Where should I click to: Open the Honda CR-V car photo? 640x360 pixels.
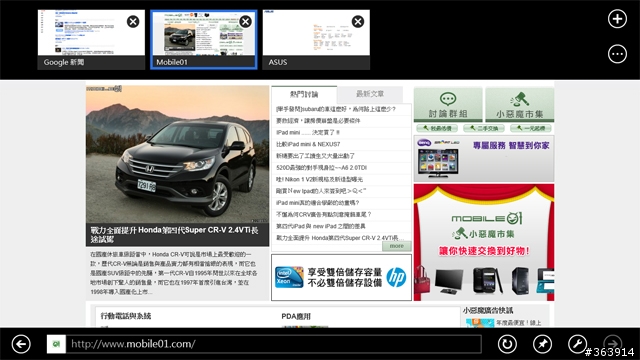pyautogui.click(x=177, y=154)
